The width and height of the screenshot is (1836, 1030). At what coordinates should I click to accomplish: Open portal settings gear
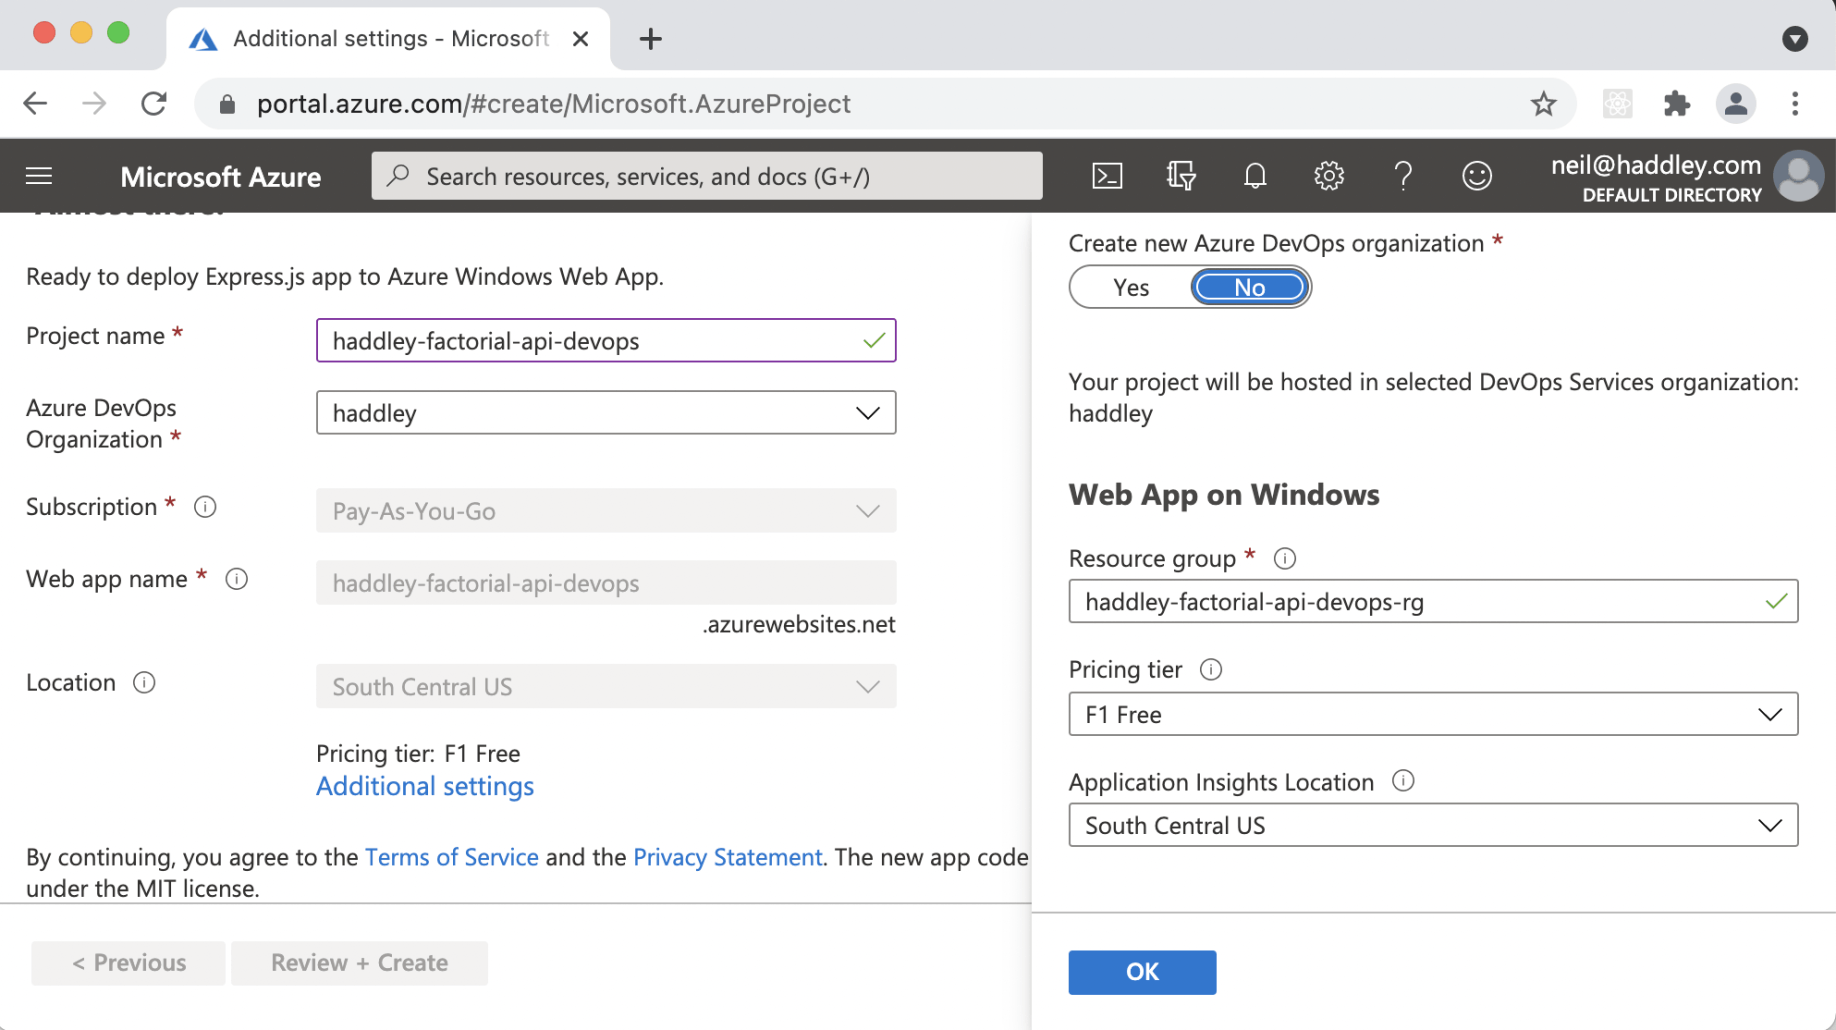[x=1328, y=176]
